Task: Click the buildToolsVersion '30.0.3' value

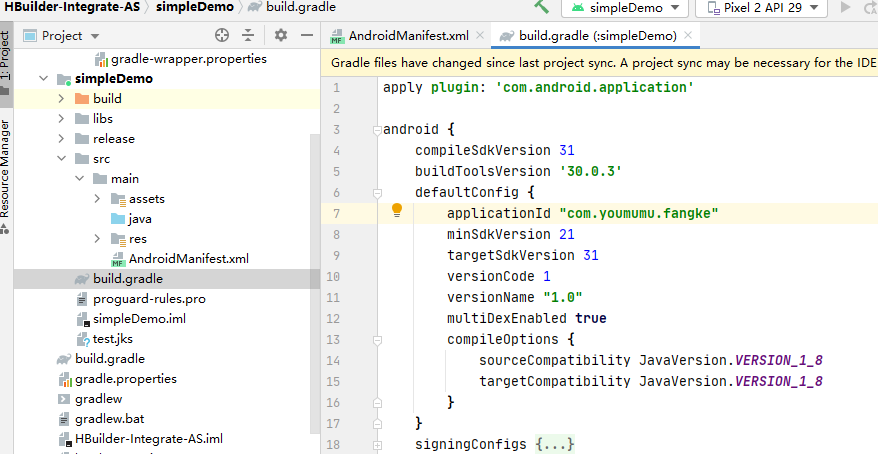Action: pos(591,171)
